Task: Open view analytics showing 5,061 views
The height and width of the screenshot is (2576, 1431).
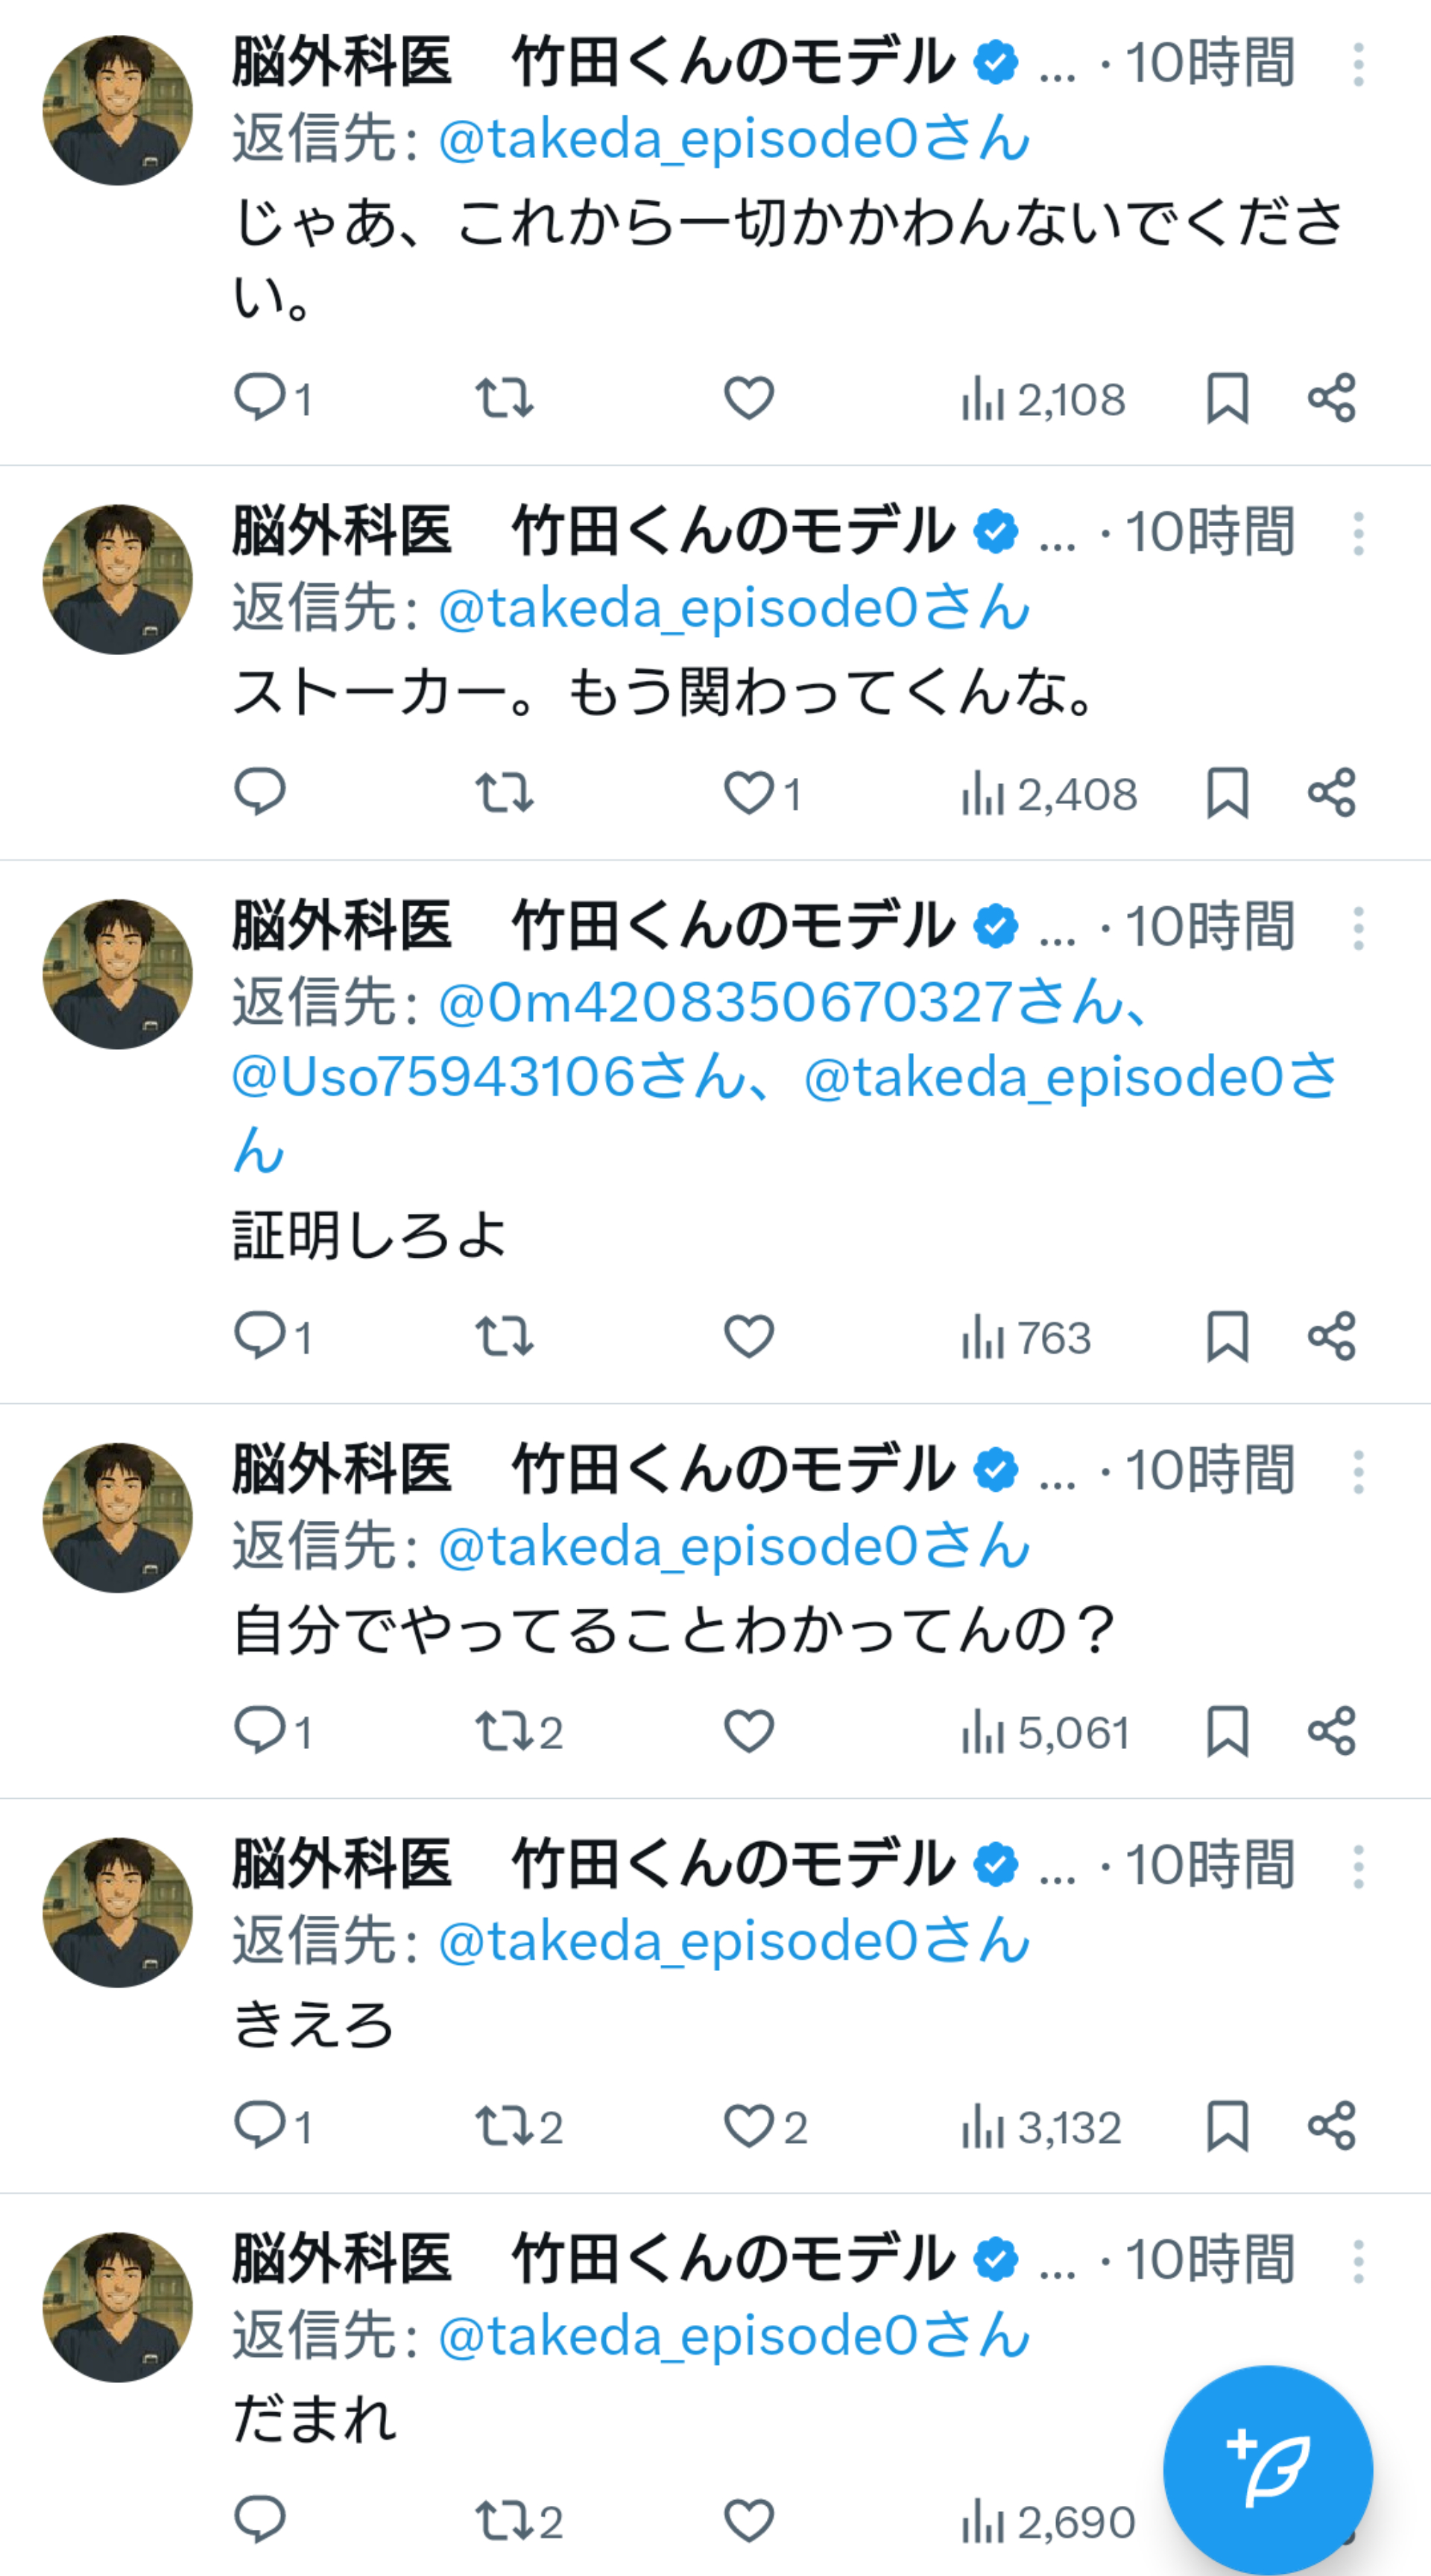Action: (x=1045, y=1732)
